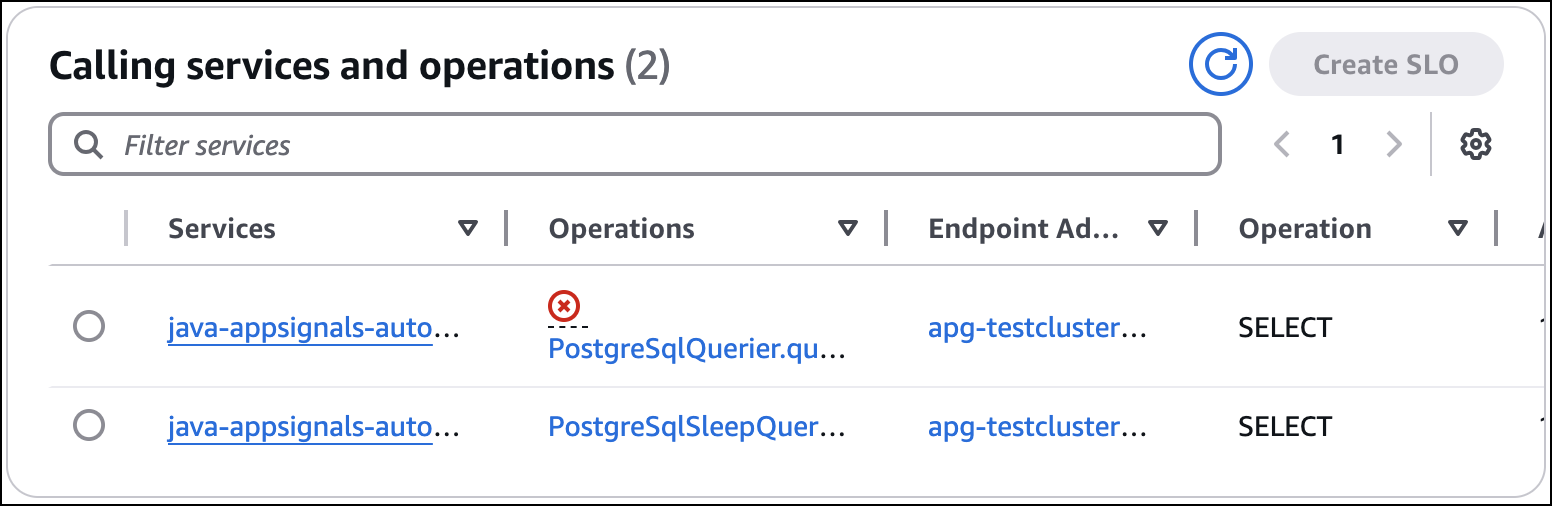This screenshot has height=506, width=1552.
Task: Sort by Operations column arrow
Action: pyautogui.click(x=847, y=229)
